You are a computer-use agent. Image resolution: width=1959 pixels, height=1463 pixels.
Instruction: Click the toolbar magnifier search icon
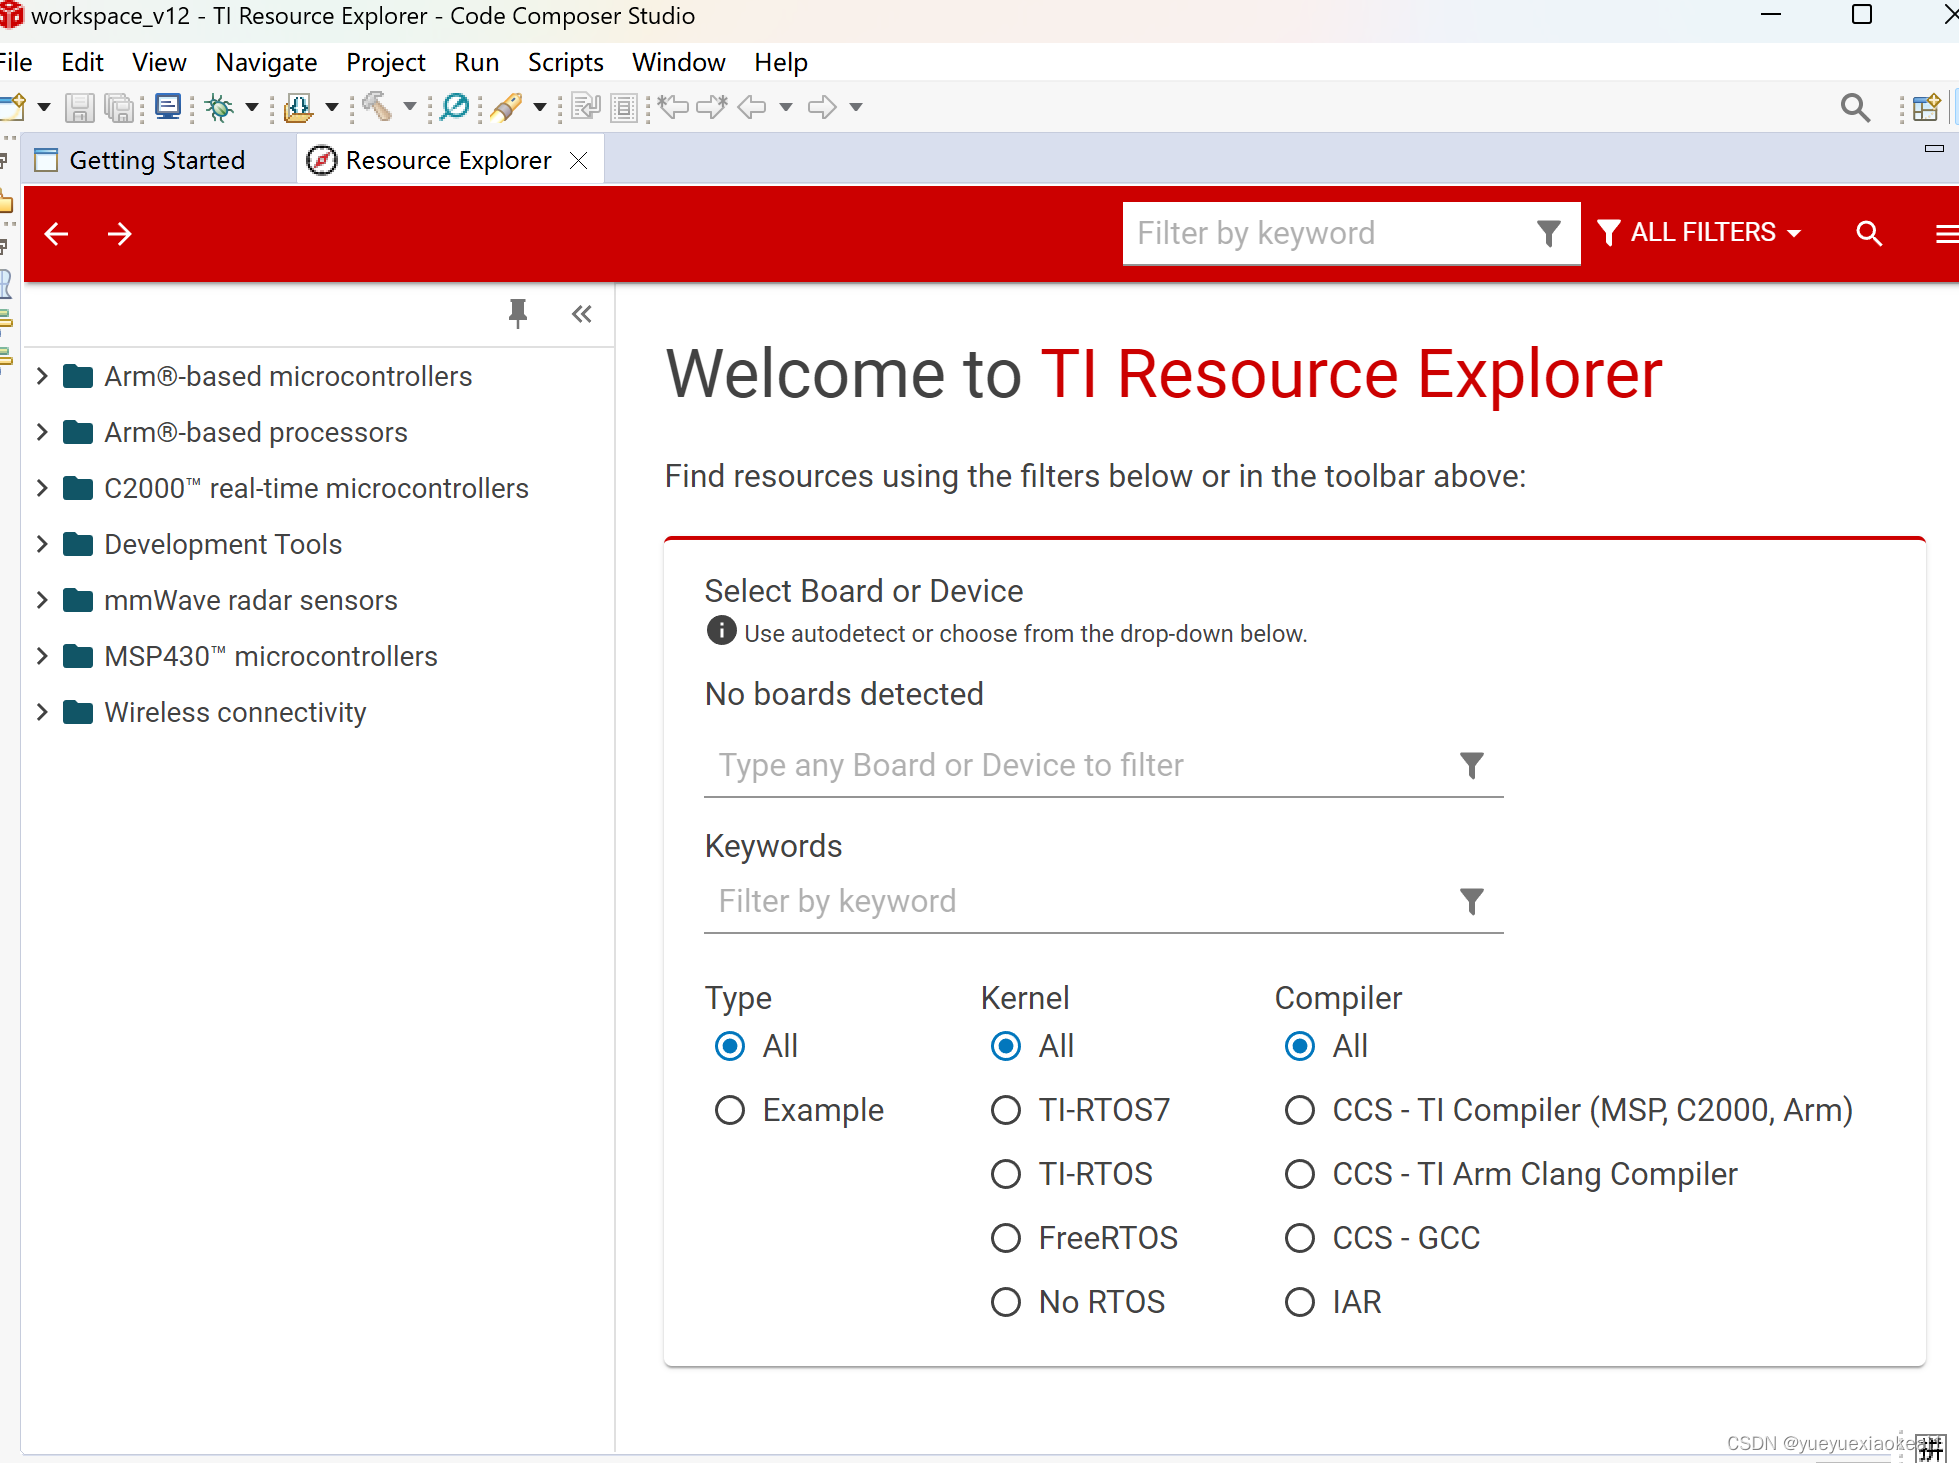tap(1855, 107)
